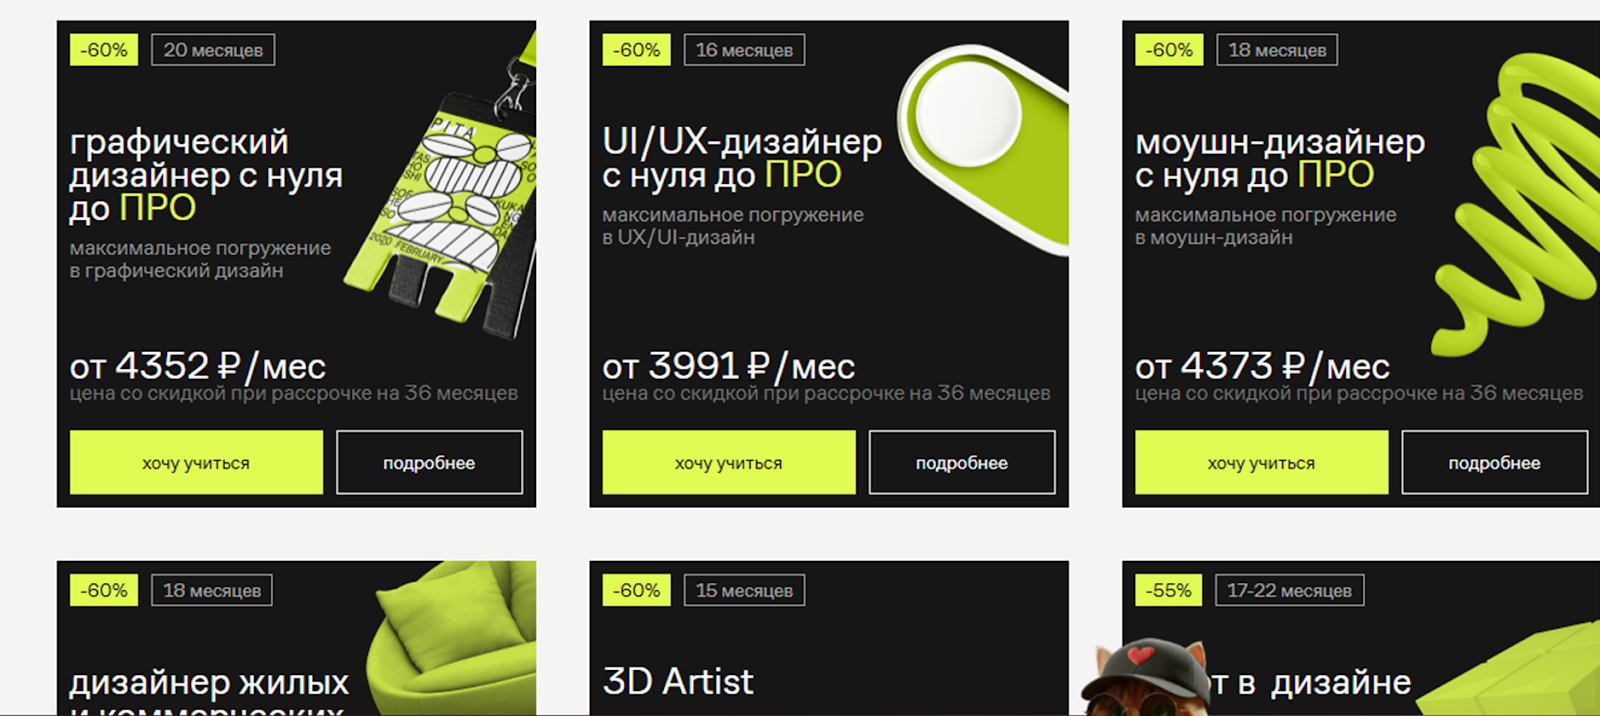This screenshot has height=716, width=1600.
Task: Click the '16 месяцев' duration tag
Action: tap(744, 50)
